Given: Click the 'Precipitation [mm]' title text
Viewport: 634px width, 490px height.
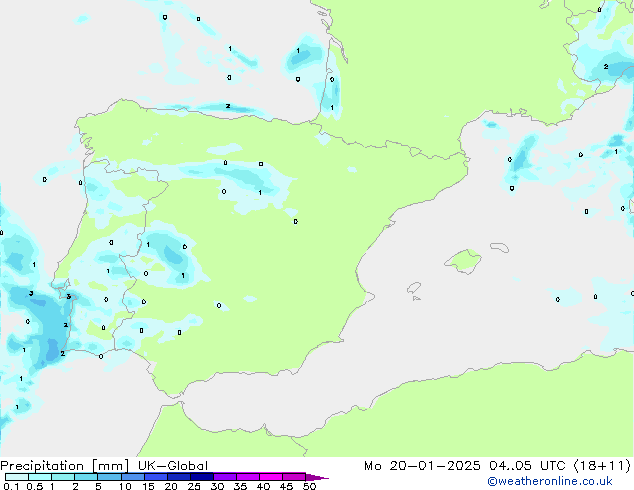Looking at the screenshot, I should pos(65,466).
